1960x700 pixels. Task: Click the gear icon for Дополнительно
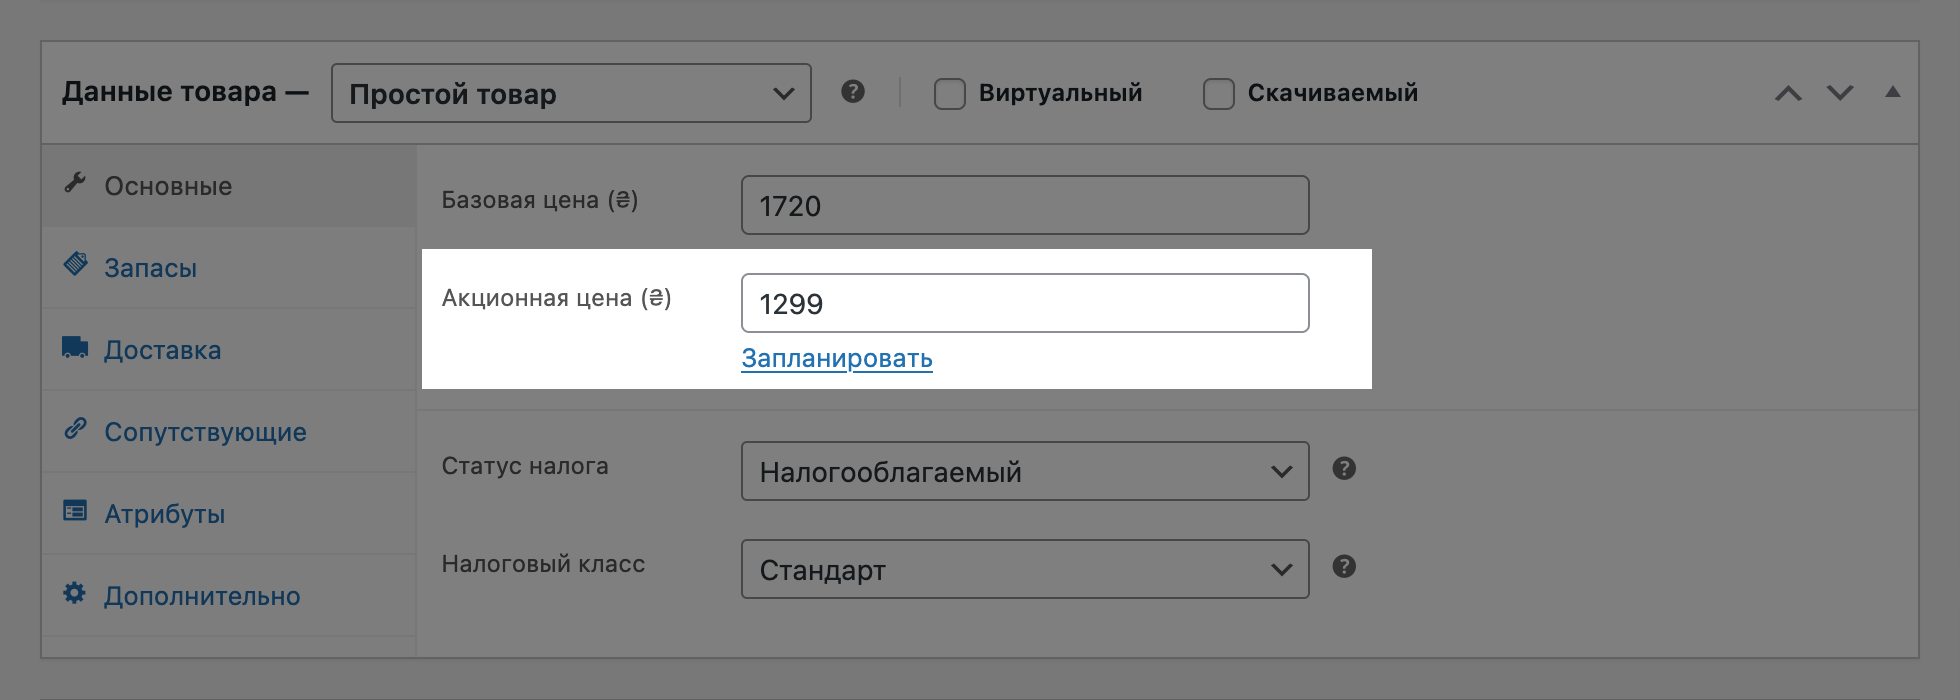[75, 593]
